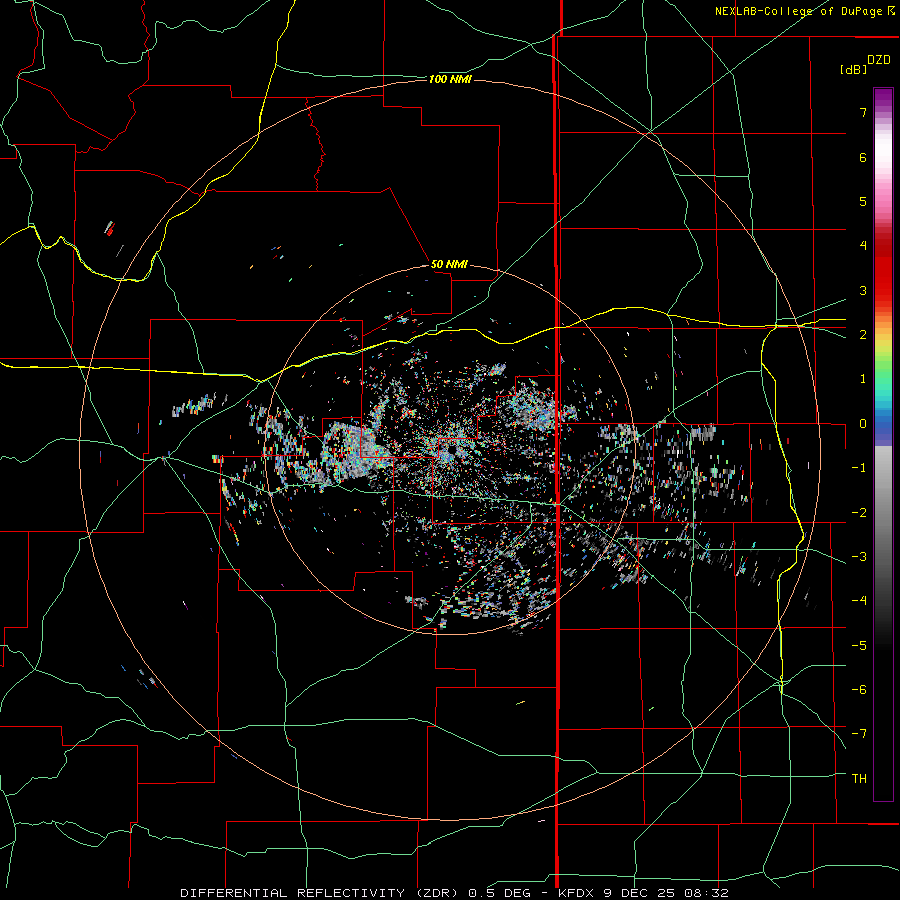The image size is (900, 900).
Task: Click the -7 dB label on legend
Action: coord(859,734)
